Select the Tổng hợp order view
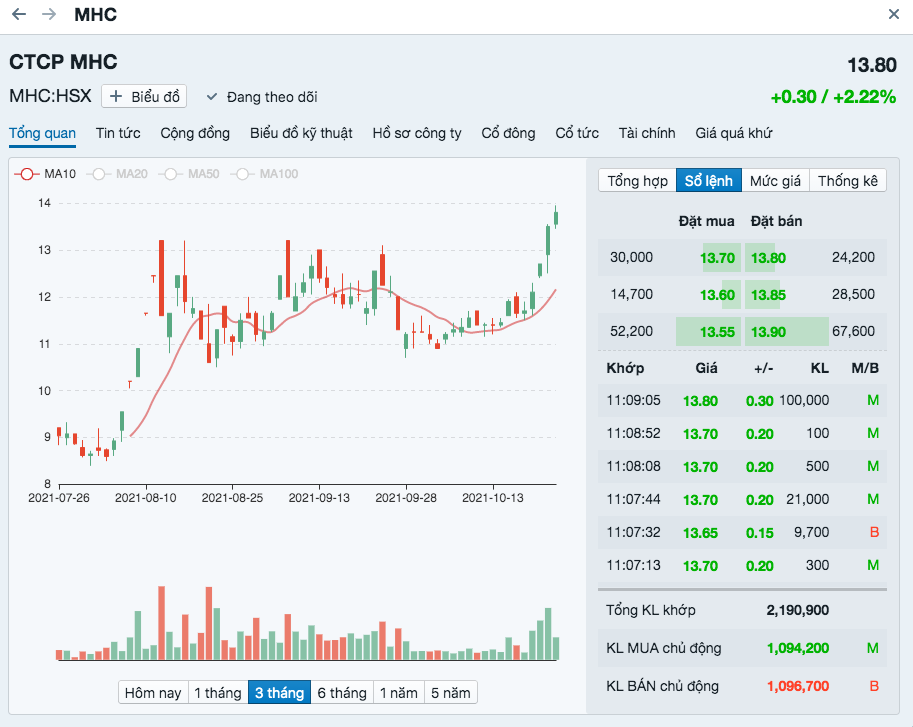 click(x=638, y=180)
